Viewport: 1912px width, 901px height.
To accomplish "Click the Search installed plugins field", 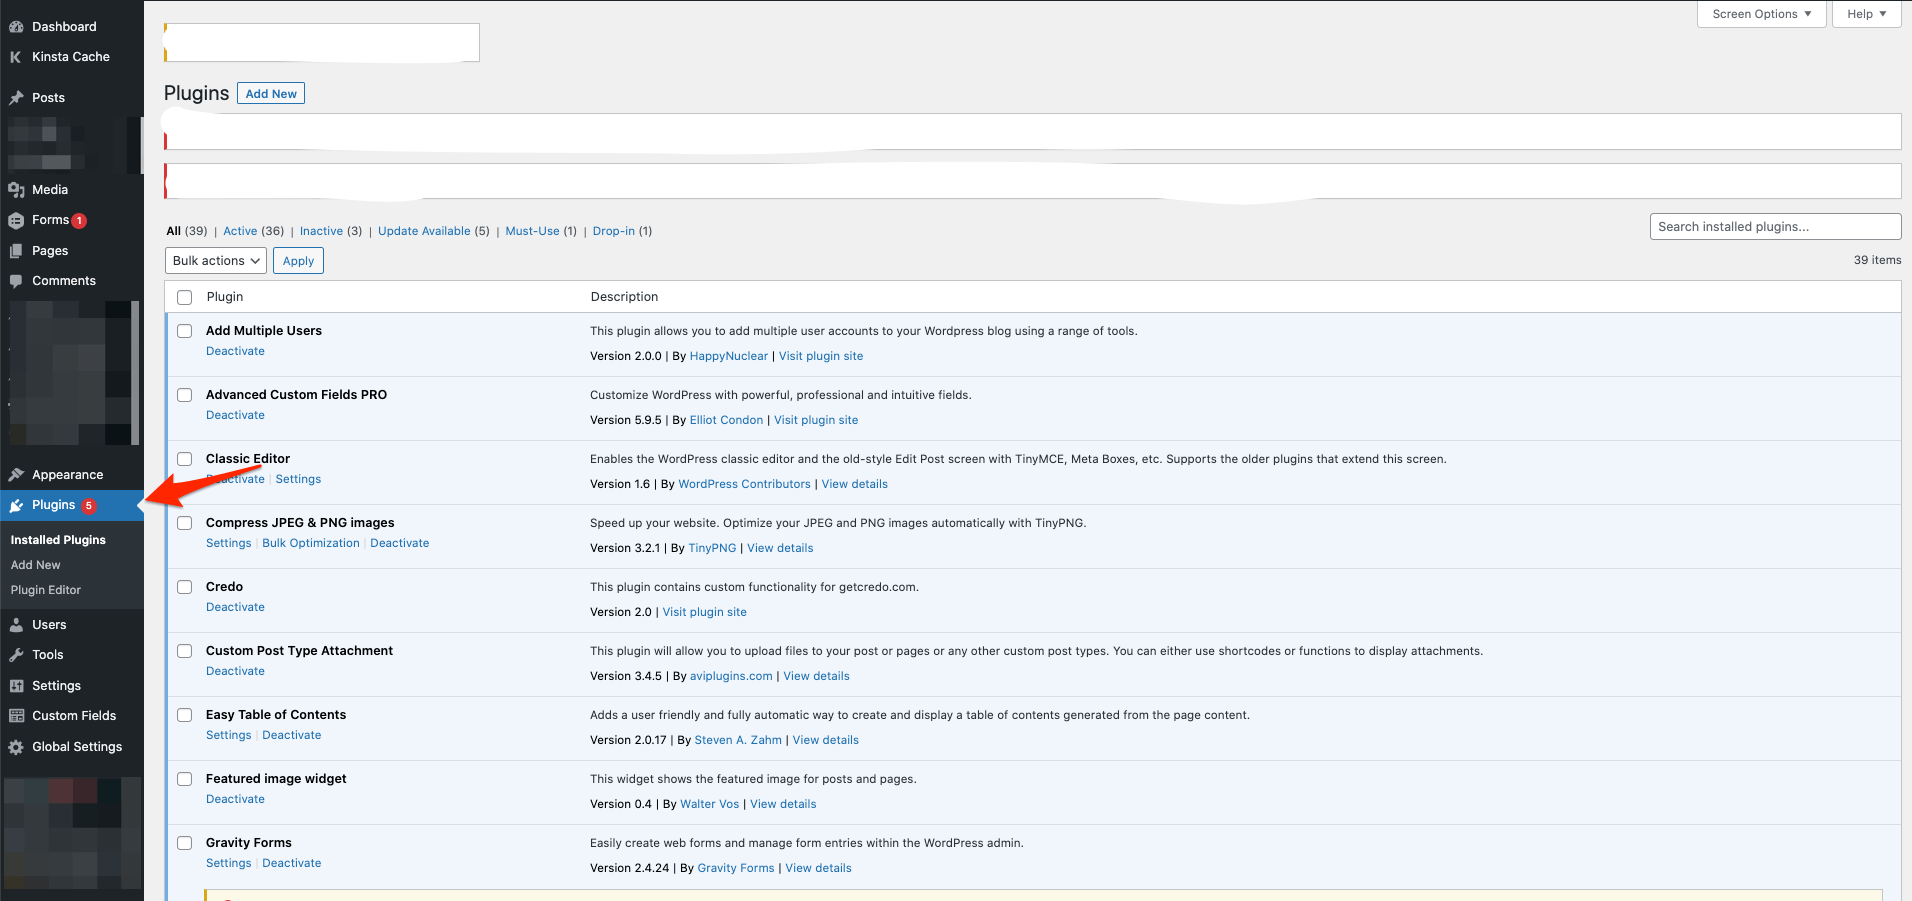I will pyautogui.click(x=1775, y=227).
